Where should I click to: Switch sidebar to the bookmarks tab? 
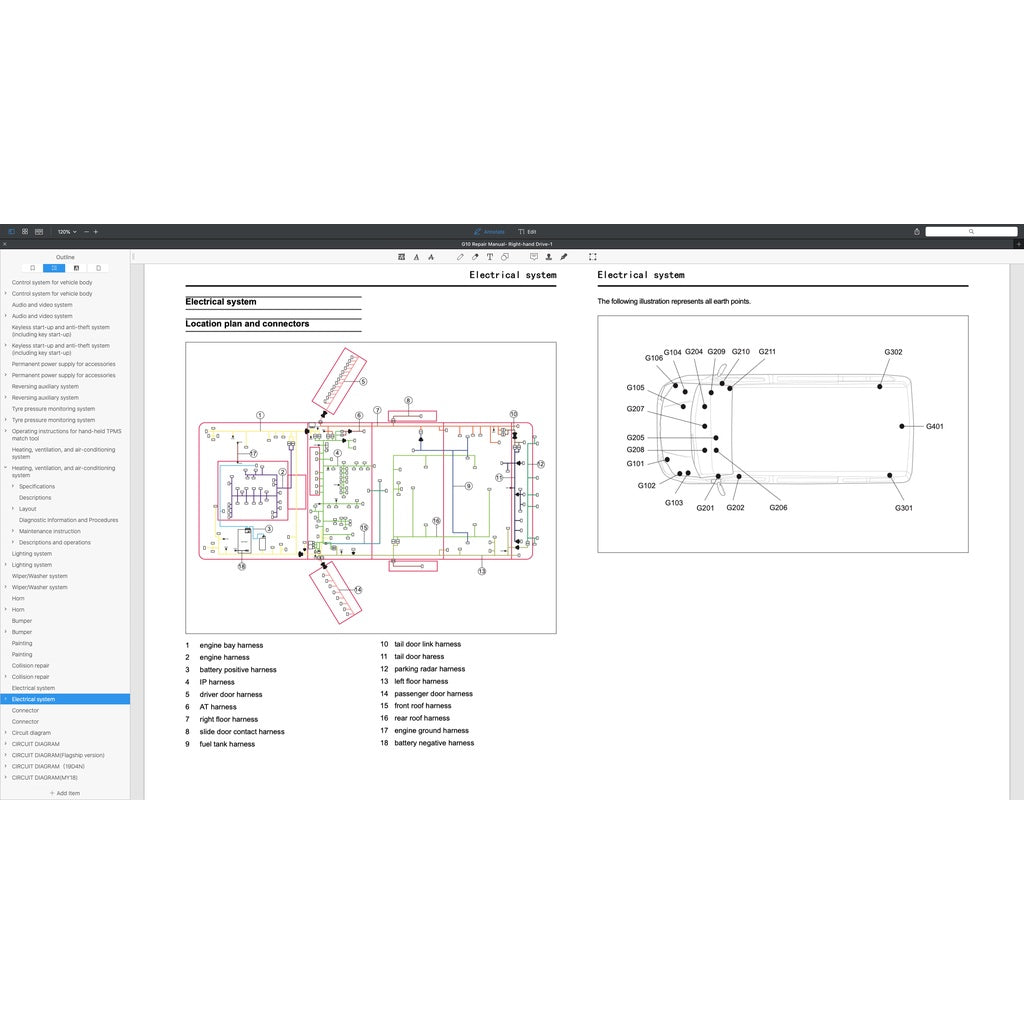pos(33,268)
